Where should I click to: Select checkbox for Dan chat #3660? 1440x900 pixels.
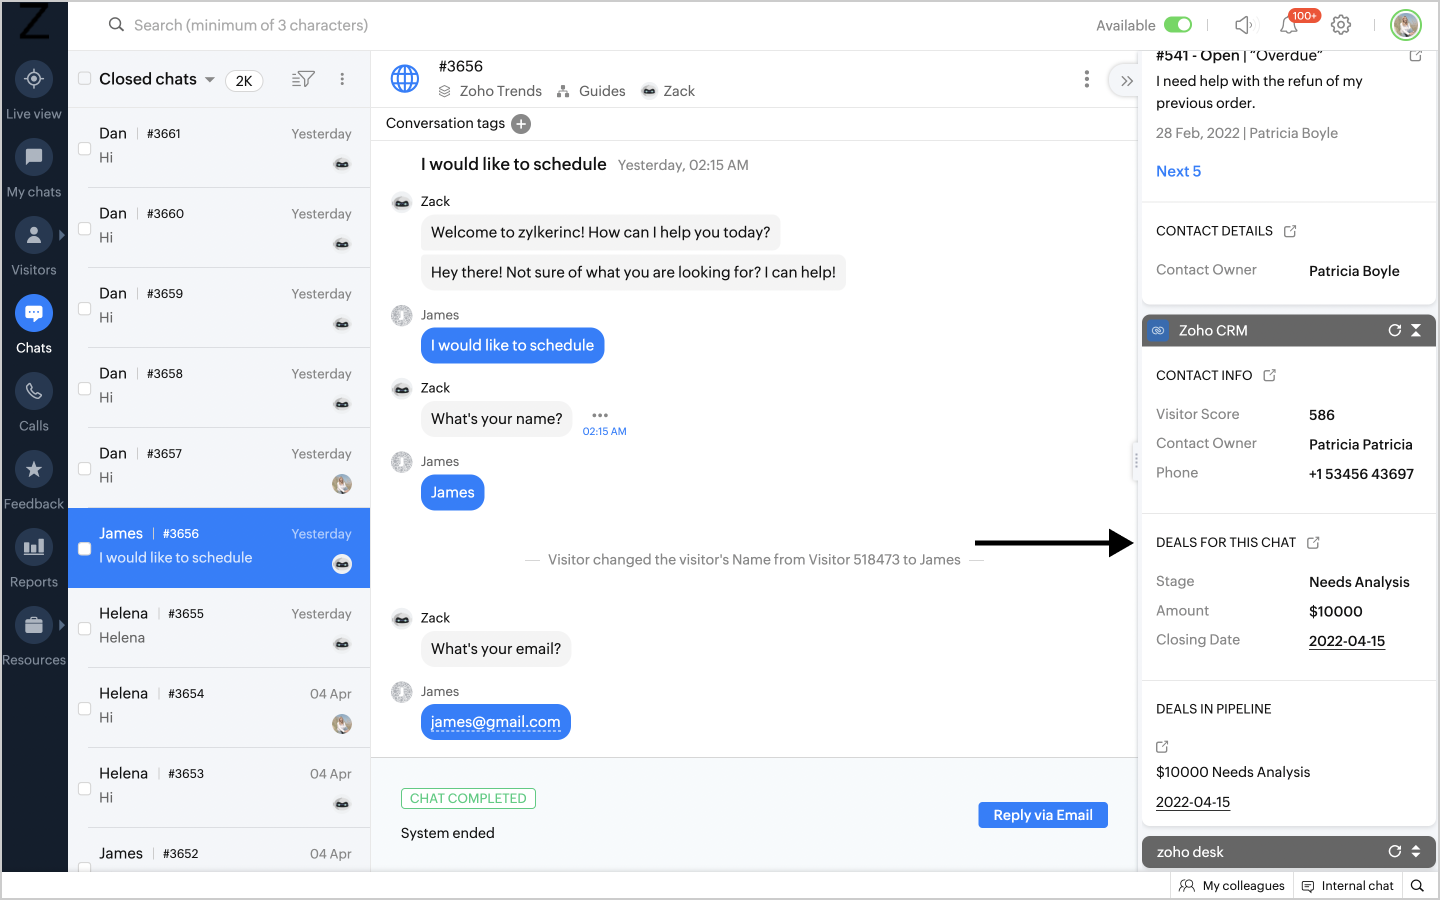tap(85, 228)
